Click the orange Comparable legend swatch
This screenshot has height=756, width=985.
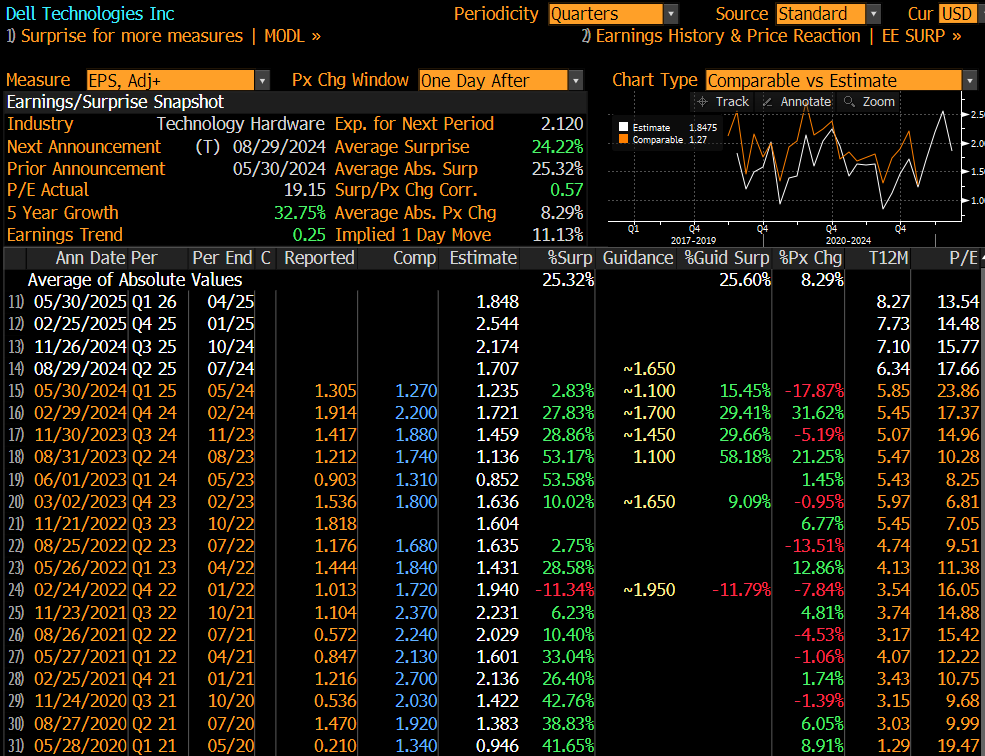[623, 140]
